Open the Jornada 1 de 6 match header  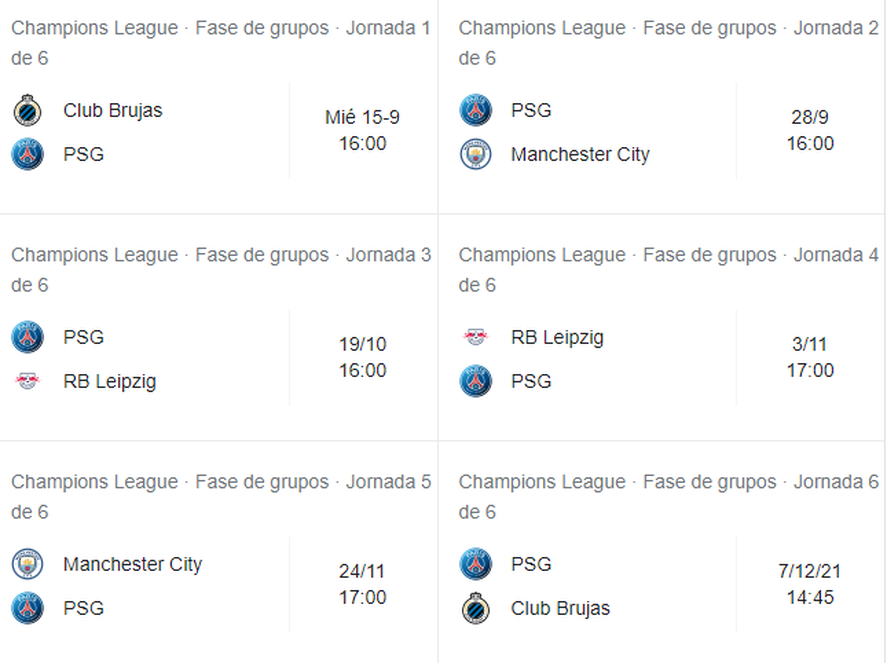(x=220, y=42)
